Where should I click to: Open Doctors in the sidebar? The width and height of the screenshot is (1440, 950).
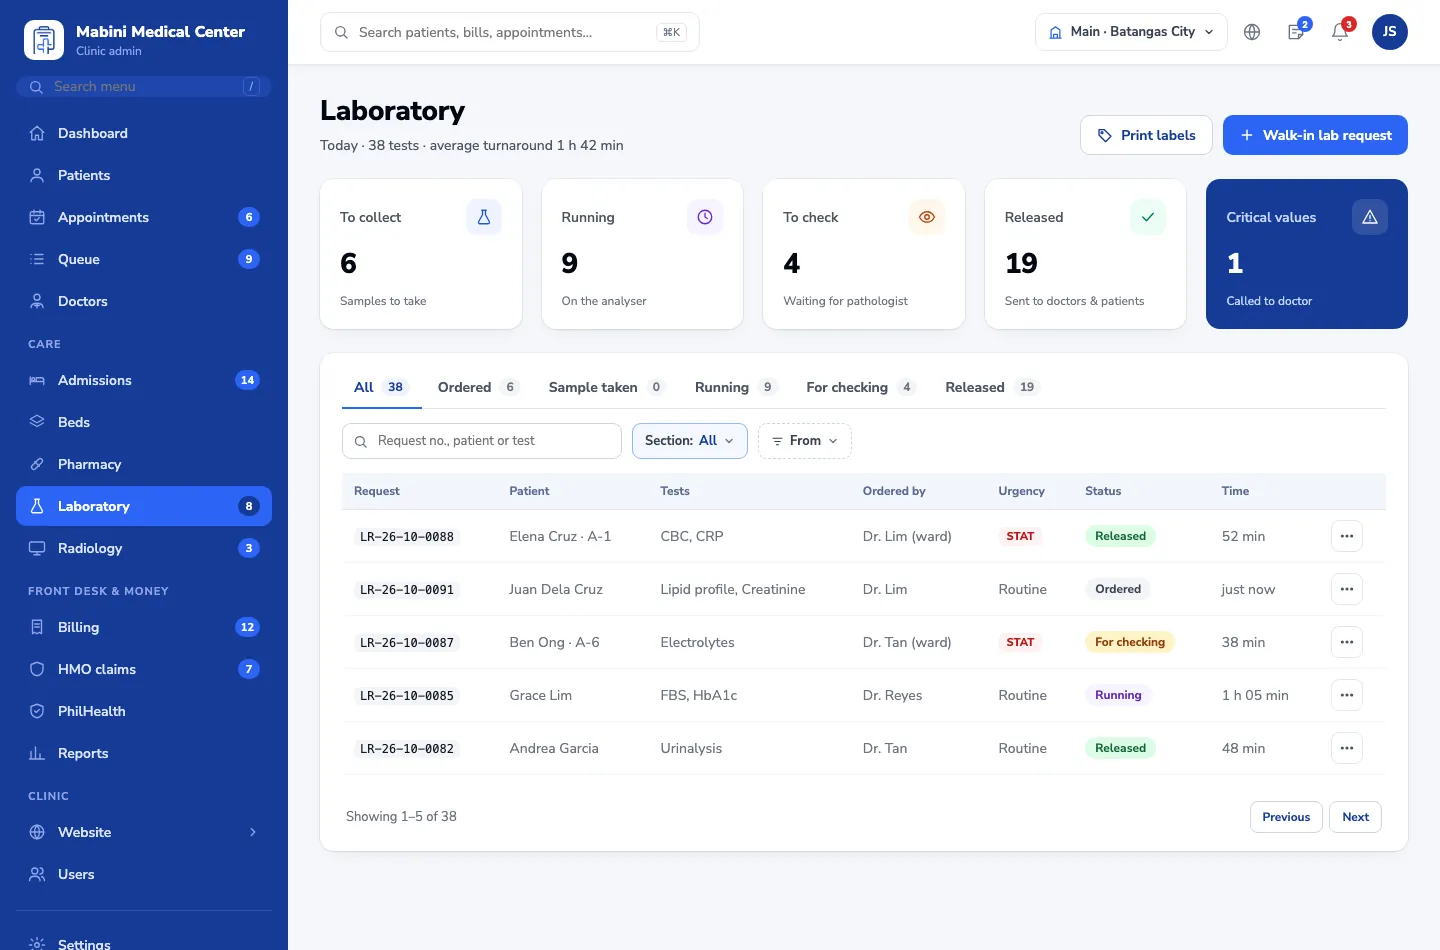pos(144,301)
